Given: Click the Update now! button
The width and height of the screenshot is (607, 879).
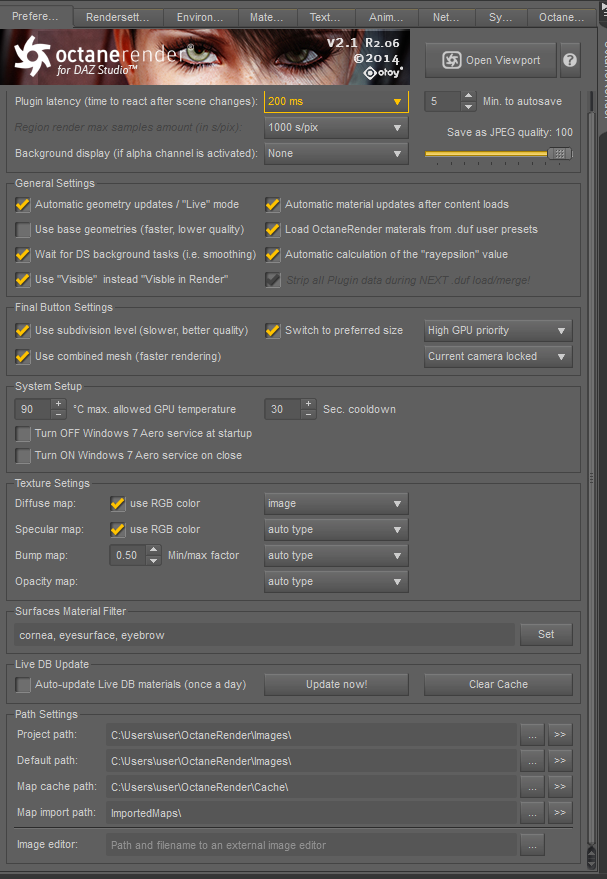Looking at the screenshot, I should pos(336,684).
